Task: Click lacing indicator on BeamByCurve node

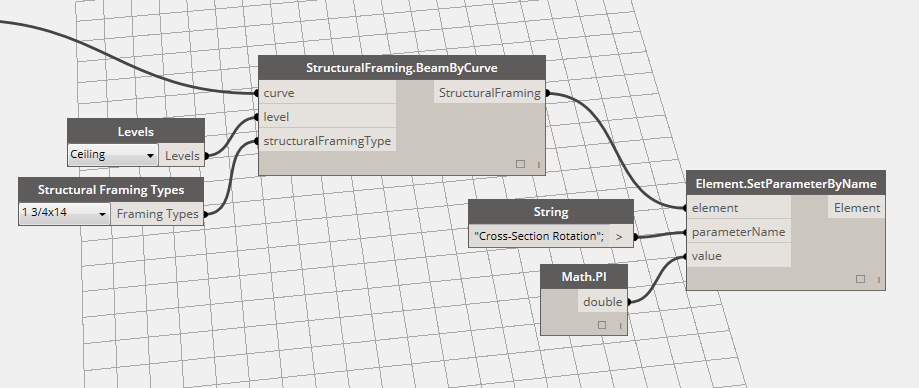Action: pos(538,165)
